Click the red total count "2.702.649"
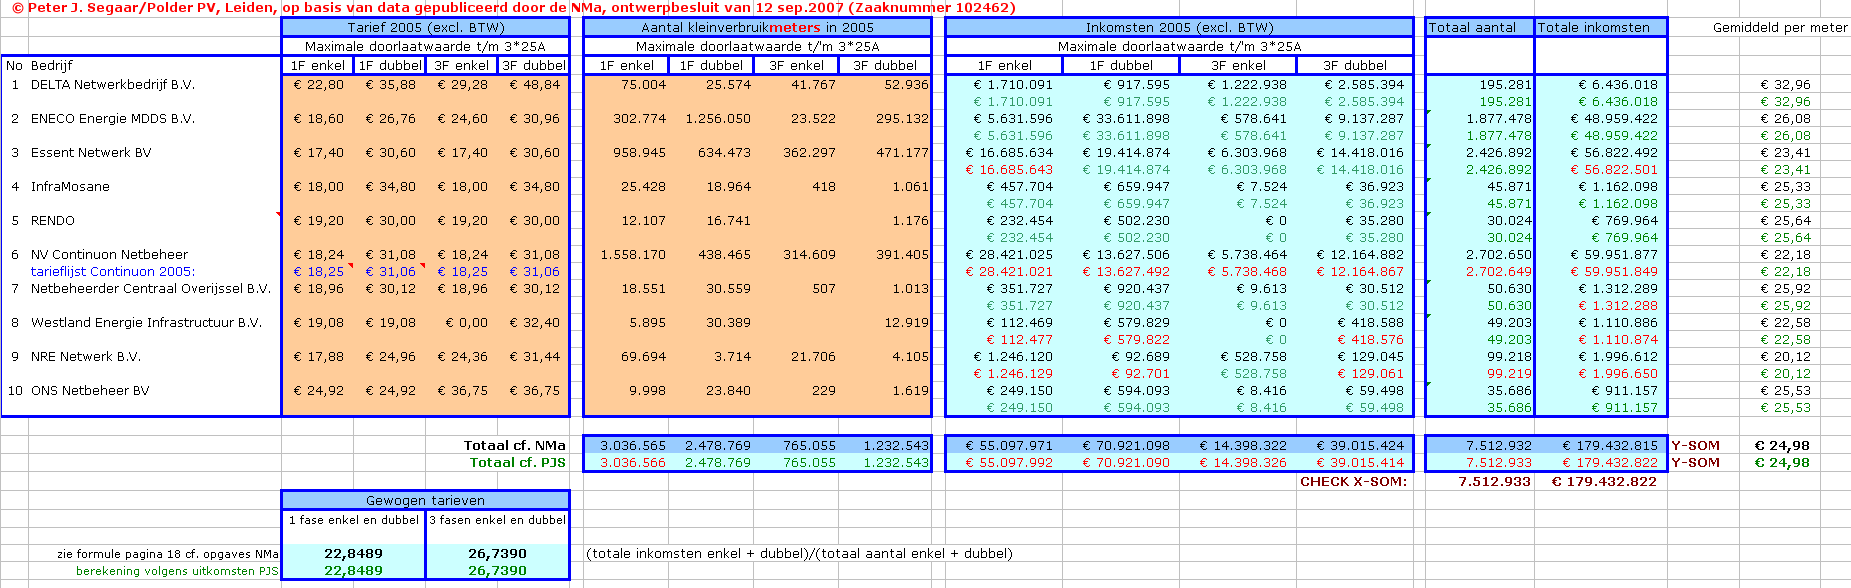 (1498, 272)
